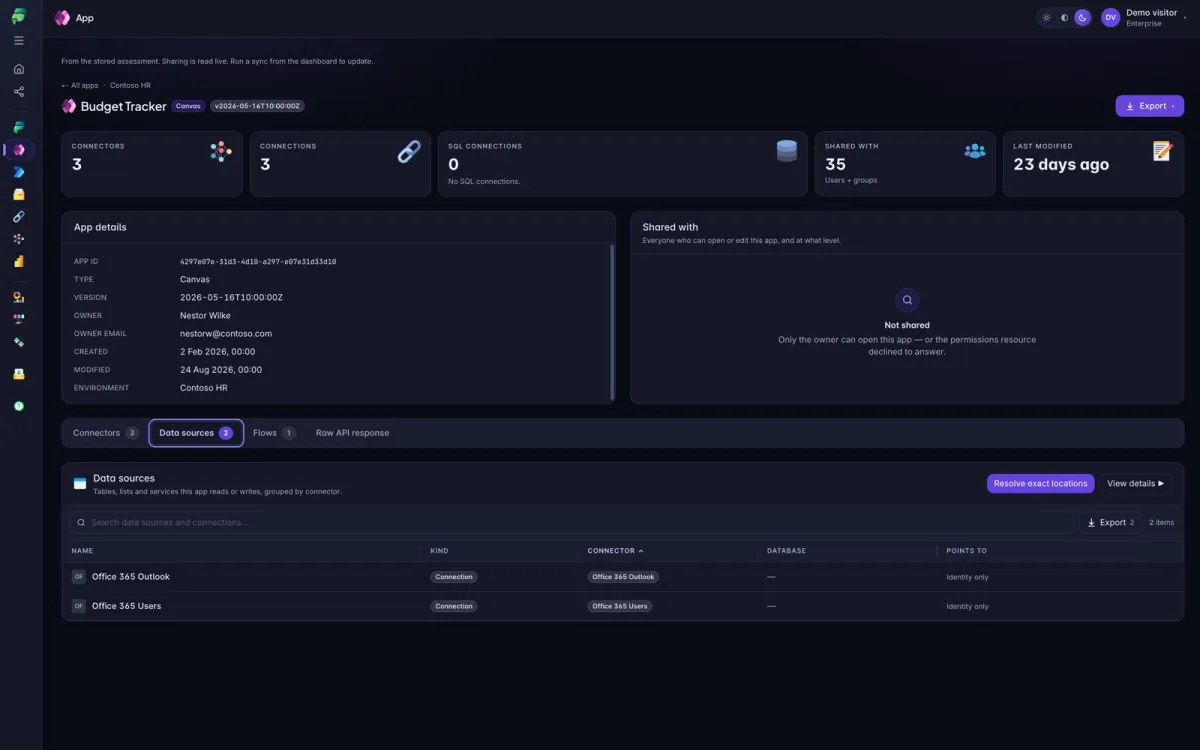The height and width of the screenshot is (750, 1200).
Task: Click the Canvas type badge
Action: pyautogui.click(x=189, y=106)
